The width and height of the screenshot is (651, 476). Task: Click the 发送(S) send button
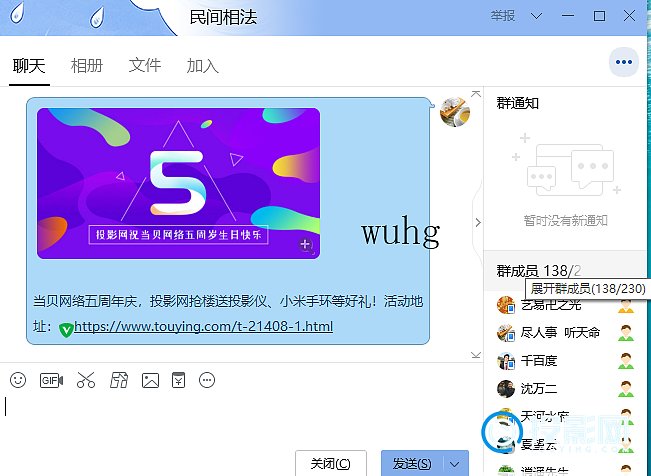point(412,464)
